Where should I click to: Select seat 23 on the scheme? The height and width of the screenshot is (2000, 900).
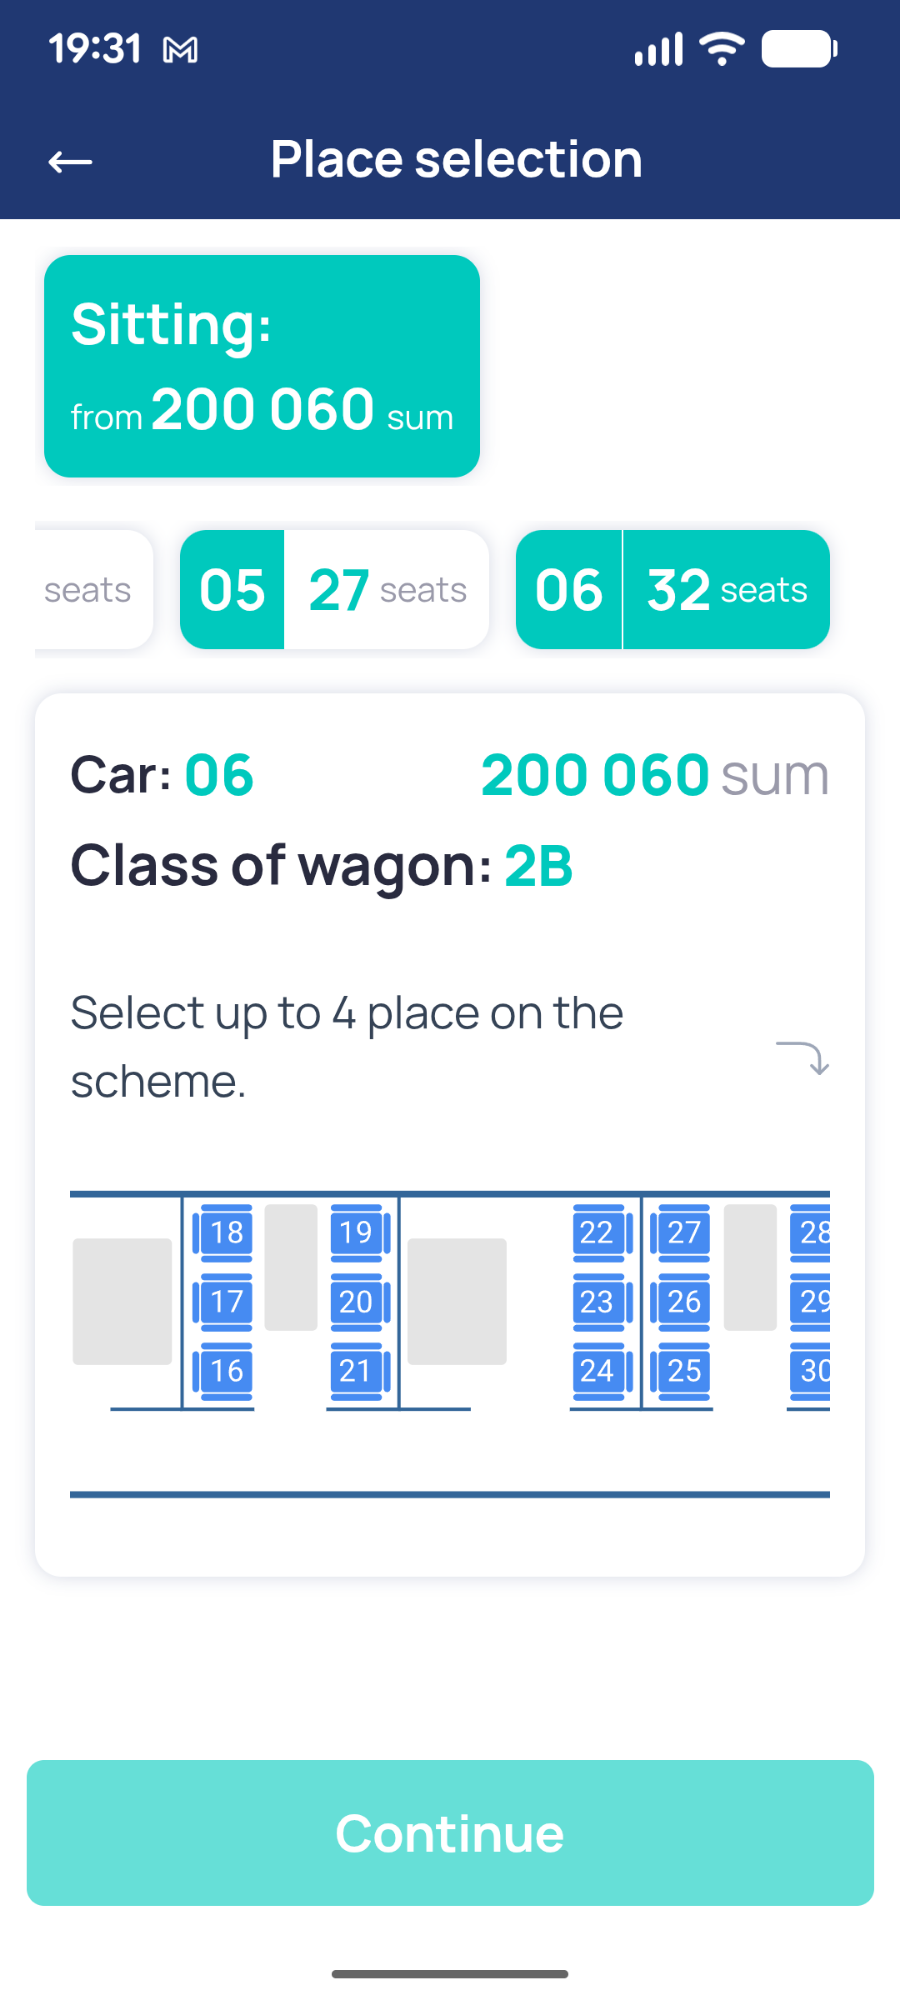pyautogui.click(x=597, y=1301)
